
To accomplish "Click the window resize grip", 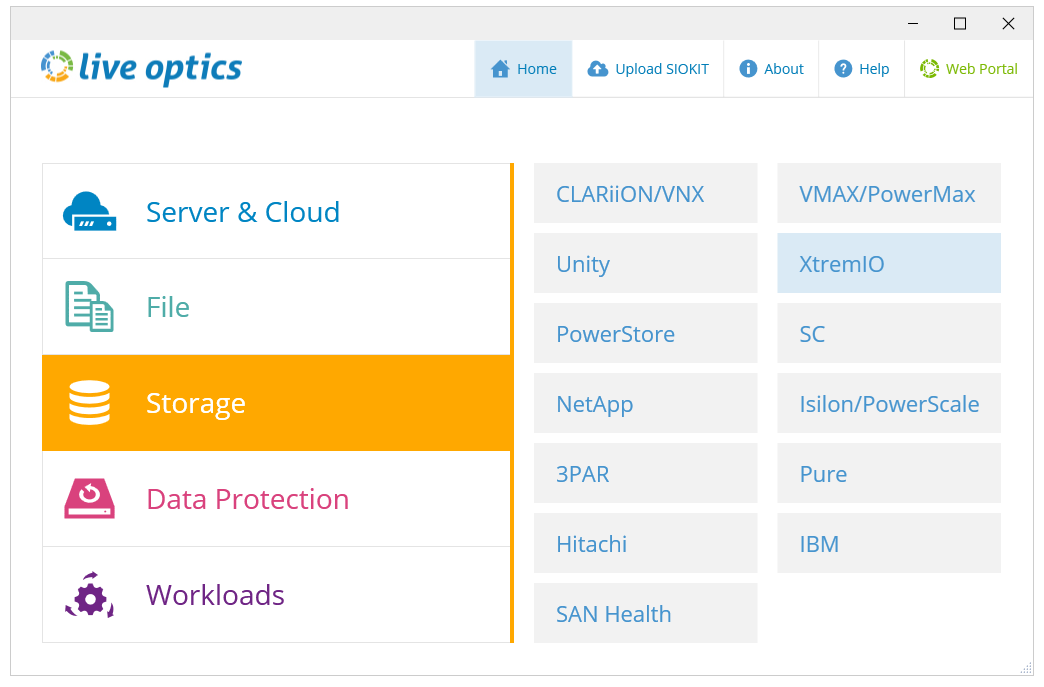I will pyautogui.click(x=1027, y=668).
